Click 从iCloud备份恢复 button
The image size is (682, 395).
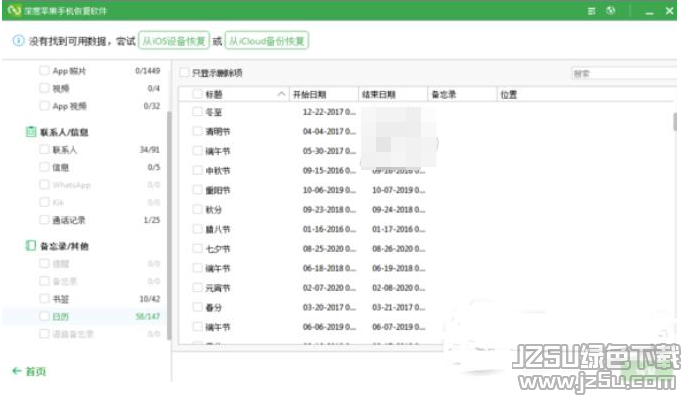point(267,41)
